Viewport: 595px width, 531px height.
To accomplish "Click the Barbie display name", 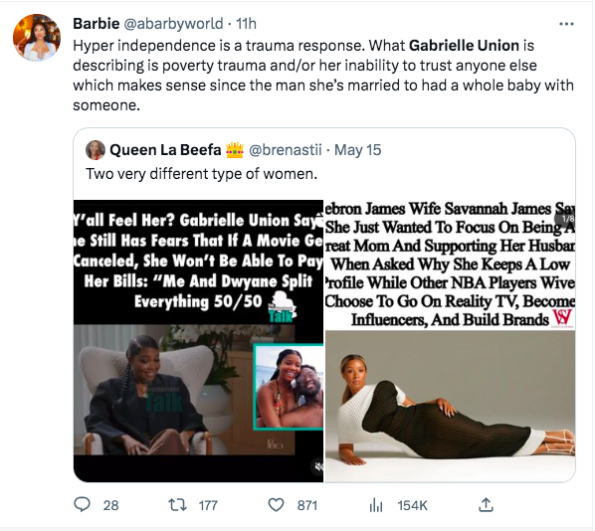I will point(96,24).
